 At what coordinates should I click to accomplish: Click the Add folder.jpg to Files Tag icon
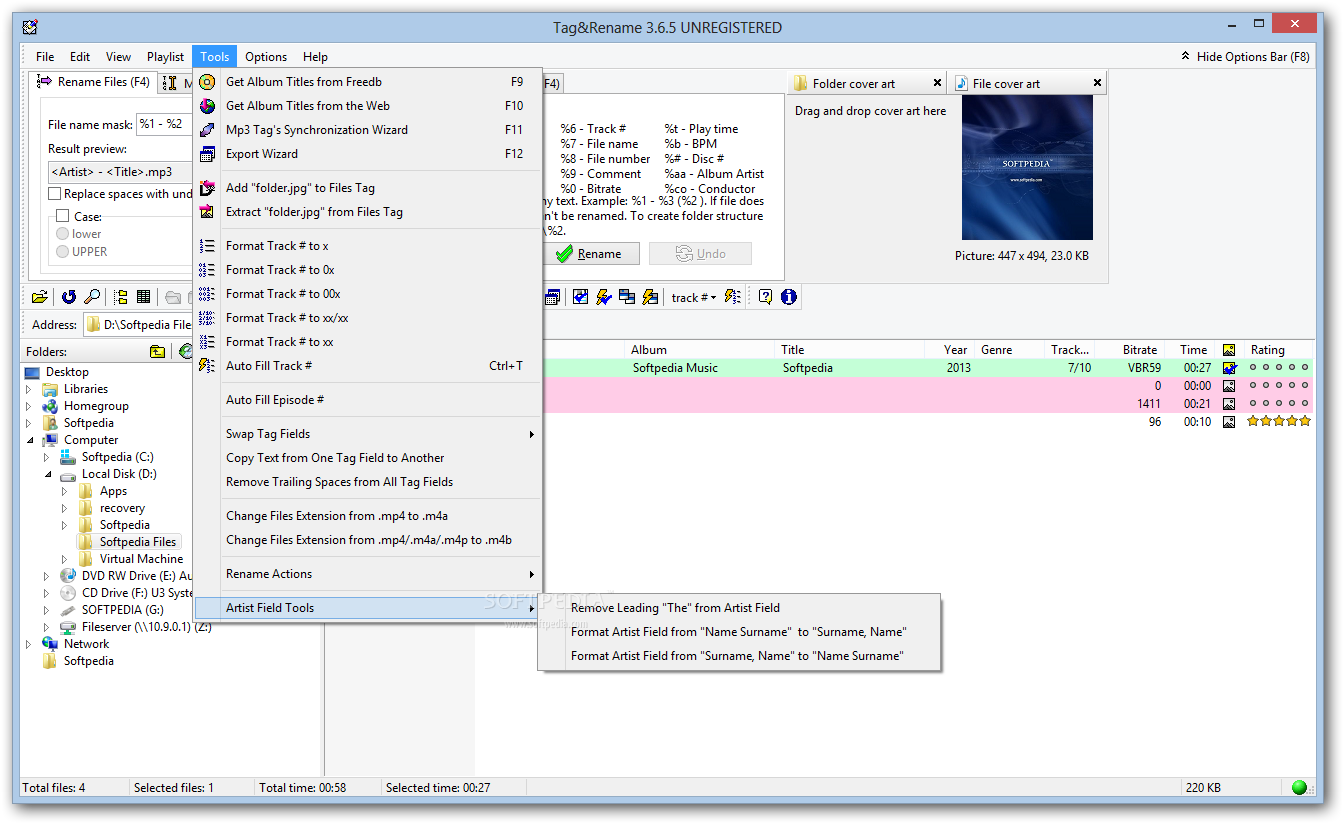(x=207, y=188)
